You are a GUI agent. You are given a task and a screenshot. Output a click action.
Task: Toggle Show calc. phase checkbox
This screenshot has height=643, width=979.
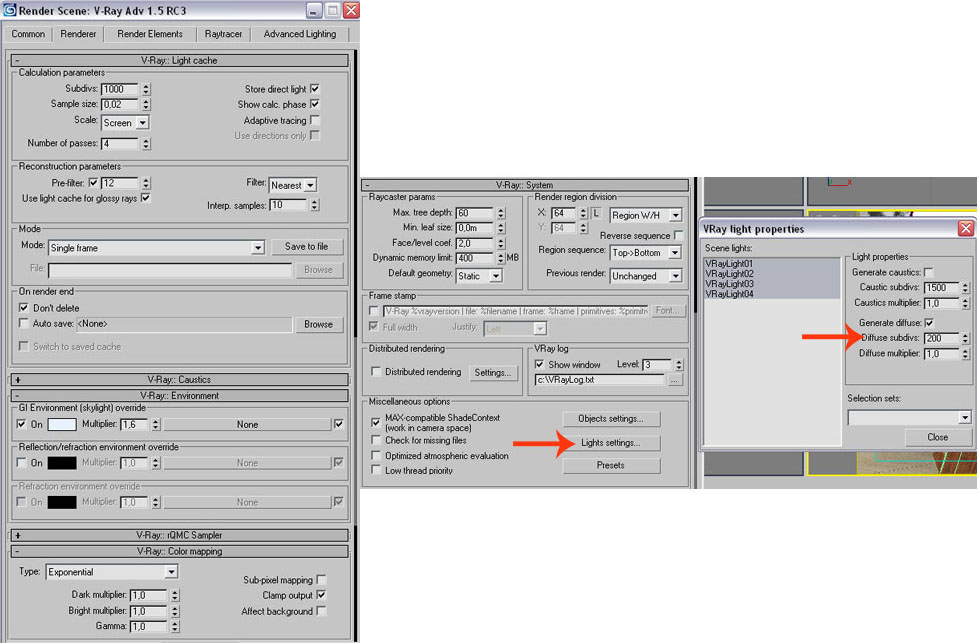point(315,104)
